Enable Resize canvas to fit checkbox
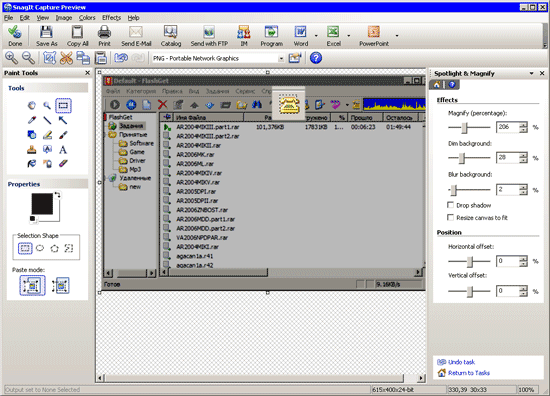The height and width of the screenshot is (396, 550). 450,217
